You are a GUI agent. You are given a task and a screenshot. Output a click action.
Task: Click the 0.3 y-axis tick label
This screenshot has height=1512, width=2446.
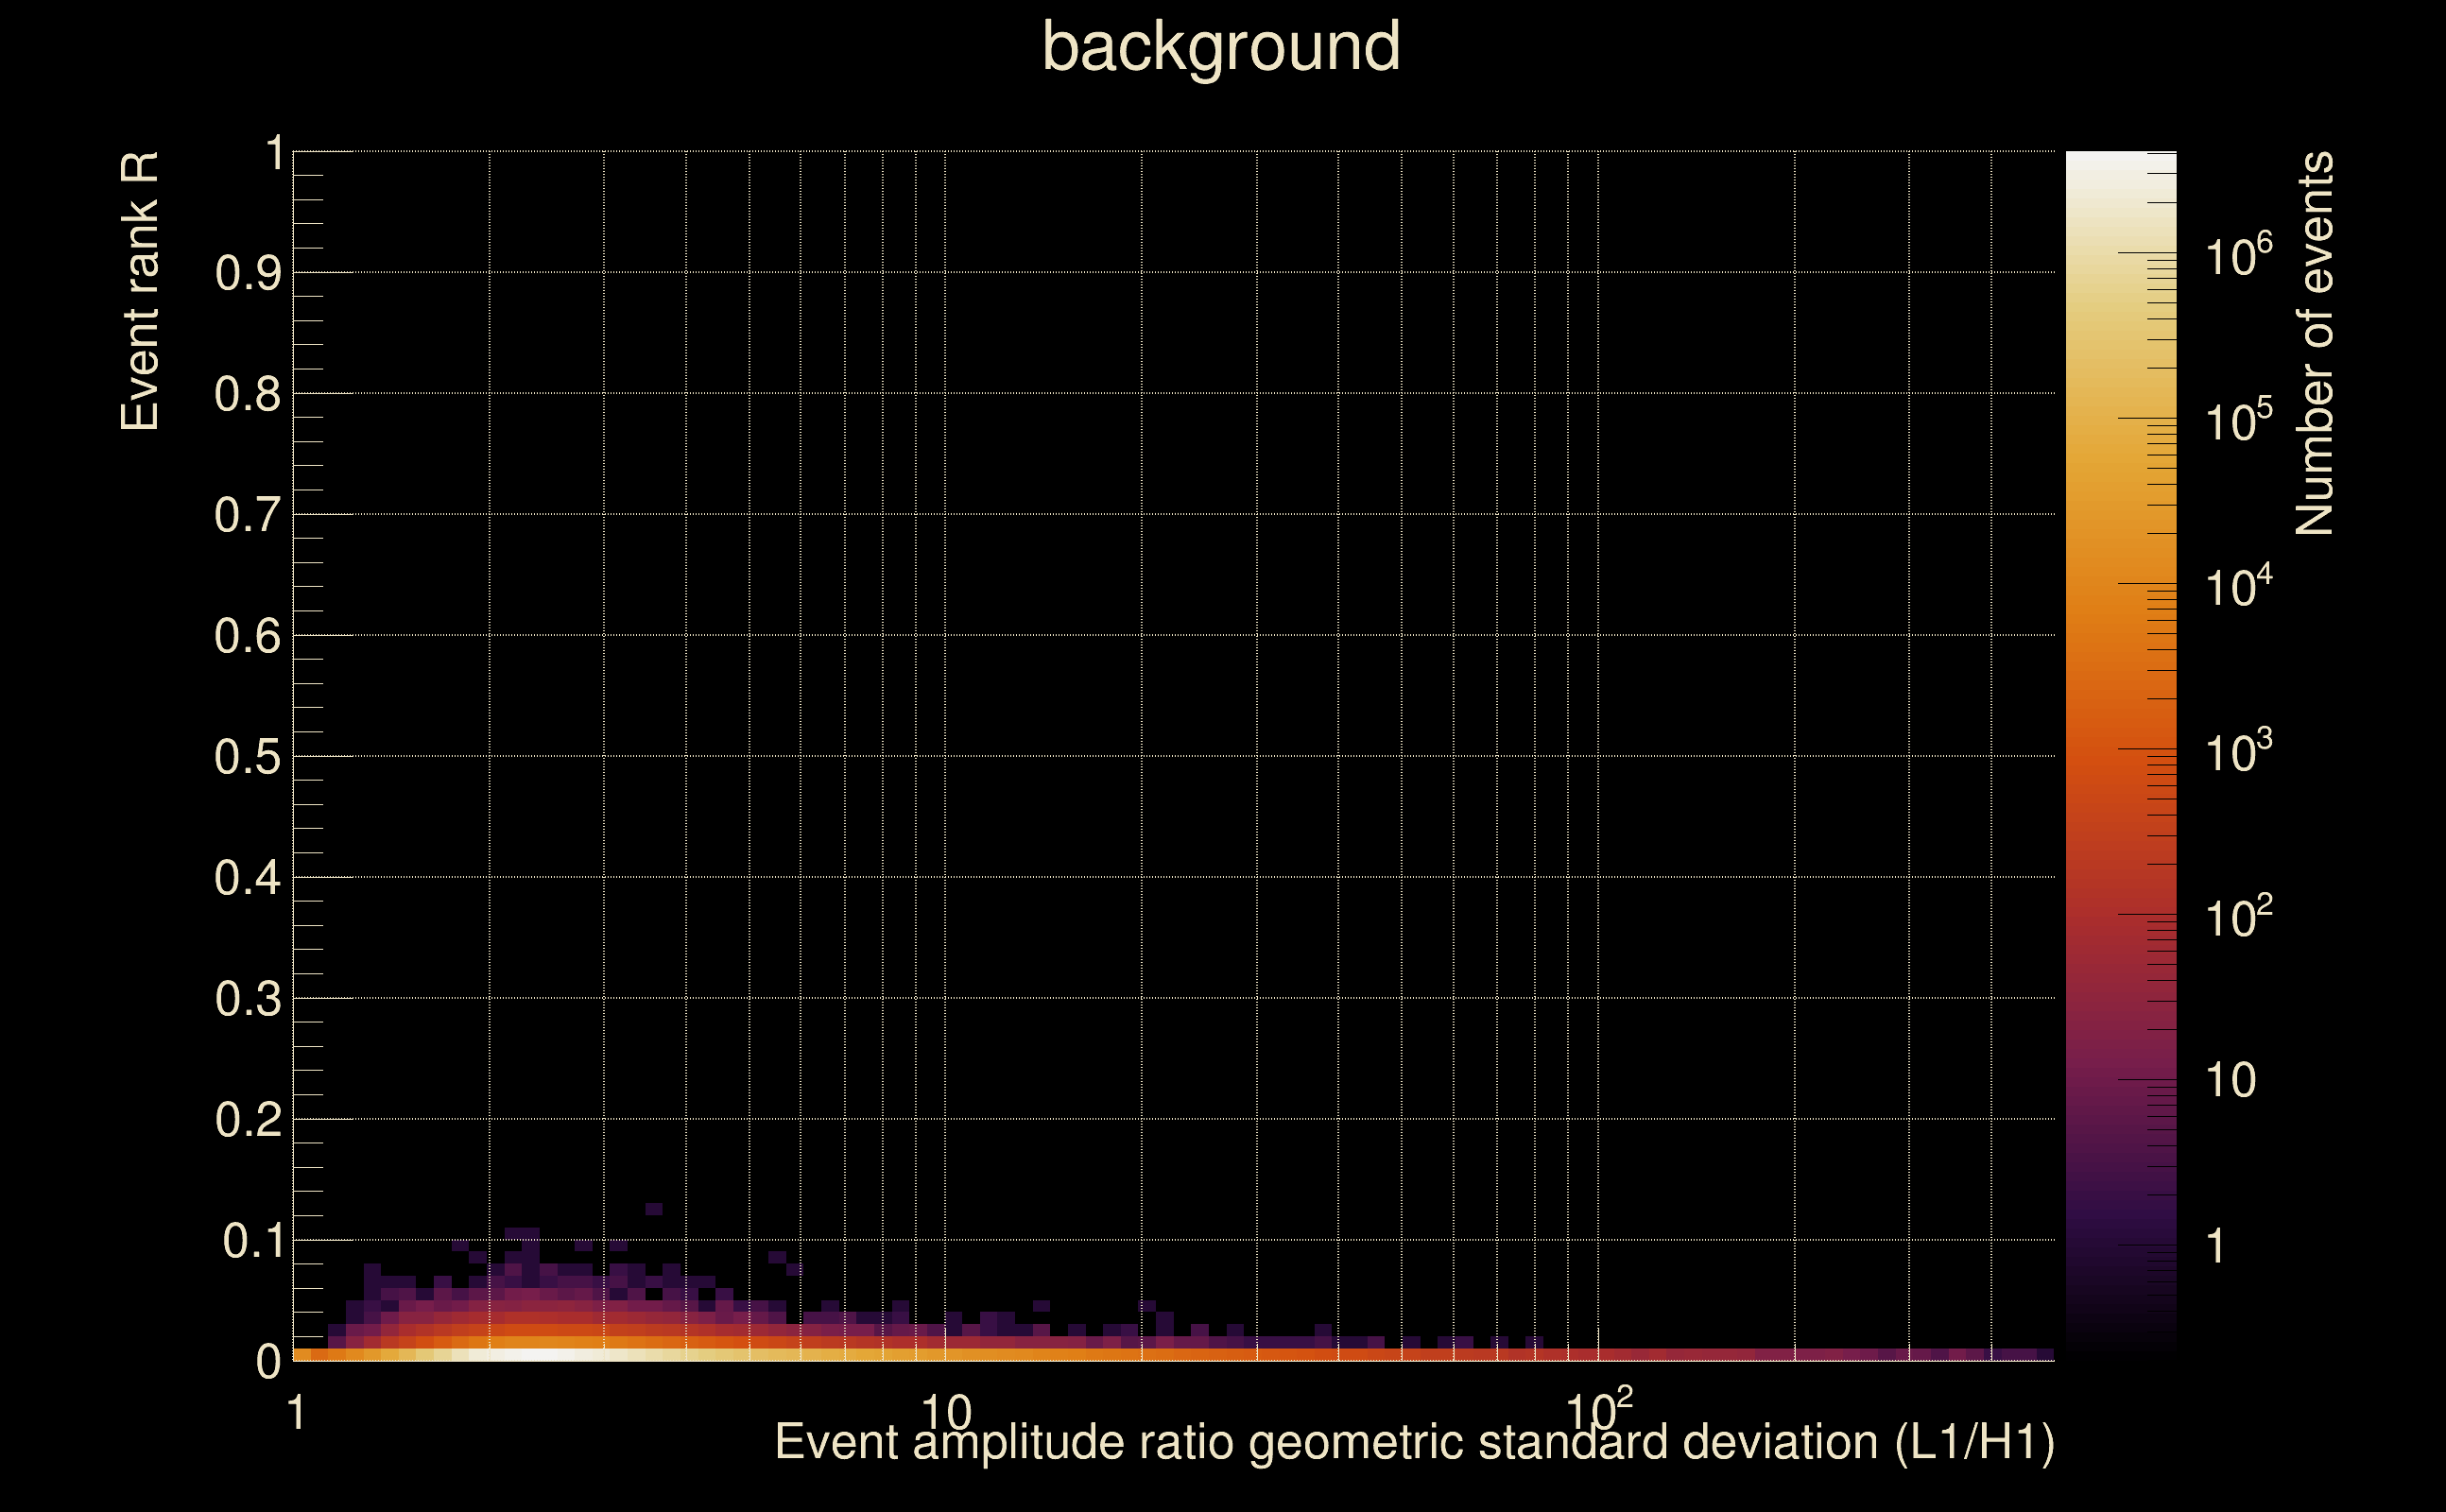click(x=248, y=1000)
